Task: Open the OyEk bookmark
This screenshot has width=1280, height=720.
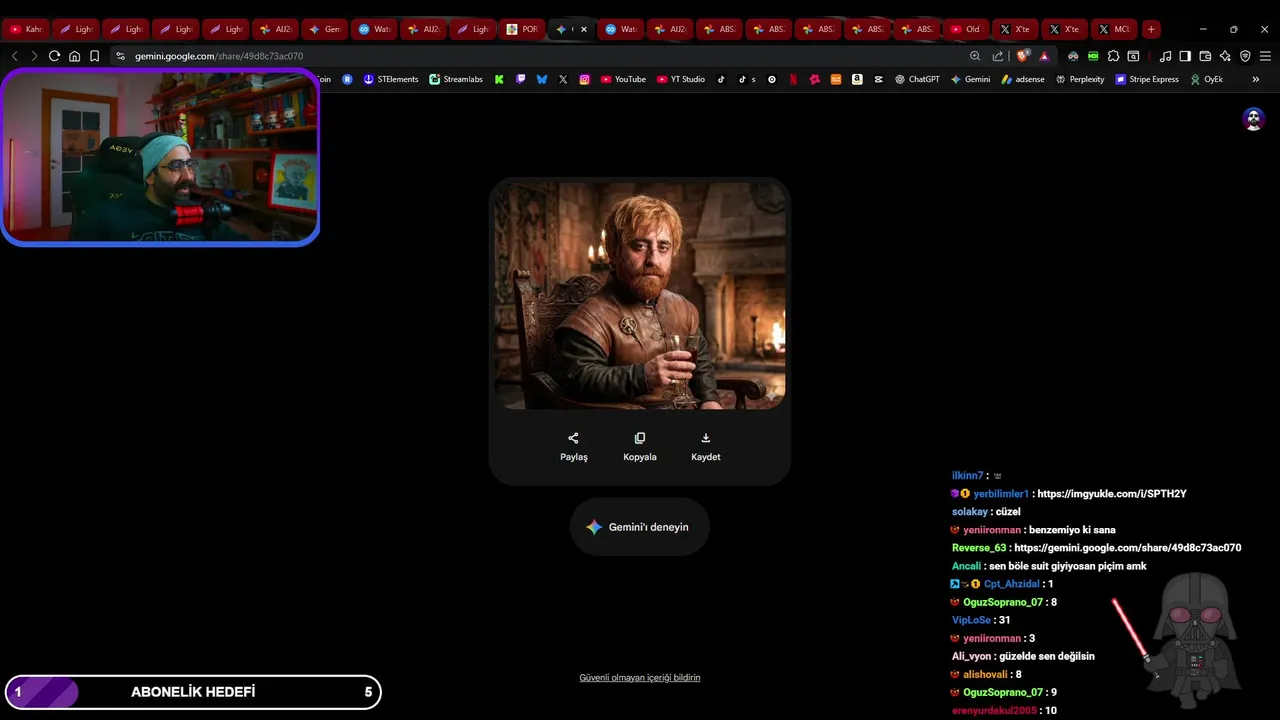Action: point(1206,79)
